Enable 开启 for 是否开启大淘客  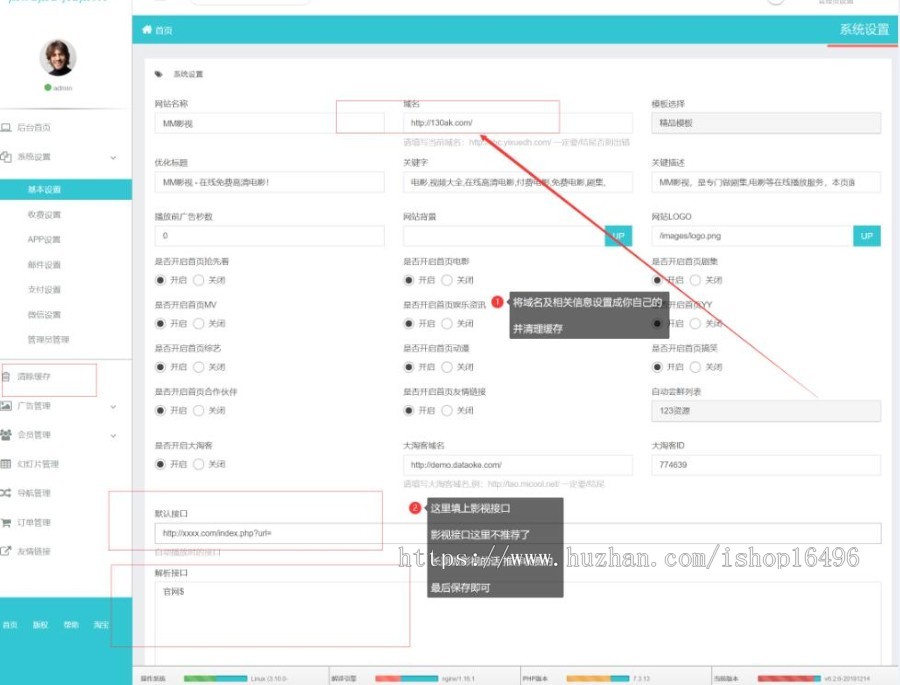coord(160,462)
